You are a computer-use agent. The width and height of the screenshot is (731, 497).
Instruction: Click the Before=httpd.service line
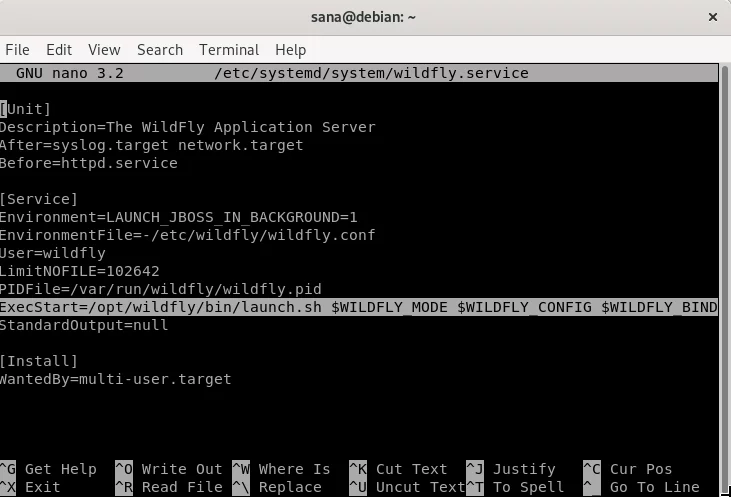pos(89,163)
